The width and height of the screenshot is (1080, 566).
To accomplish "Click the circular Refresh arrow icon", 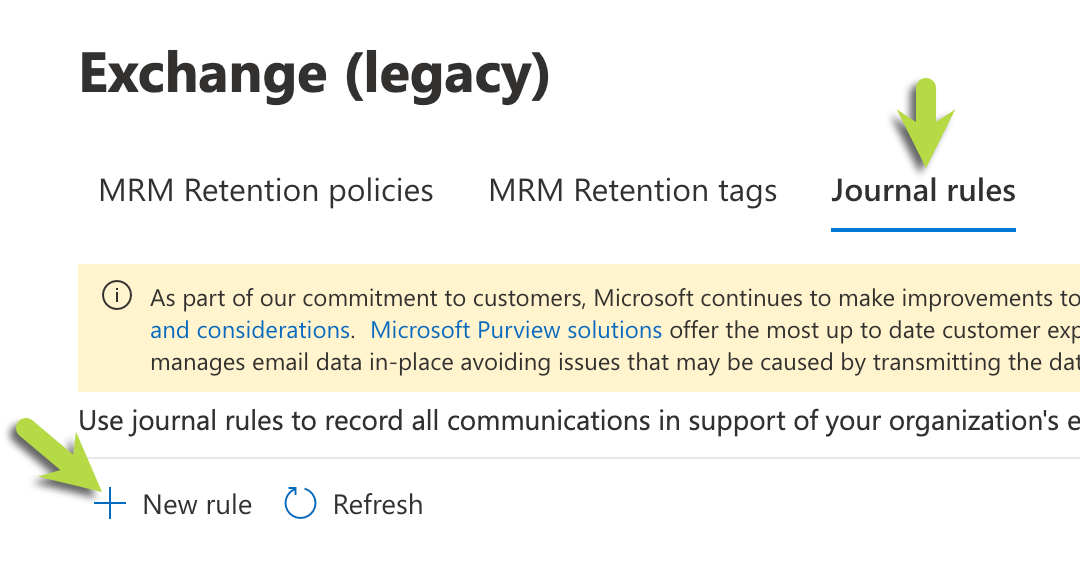I will coord(300,503).
